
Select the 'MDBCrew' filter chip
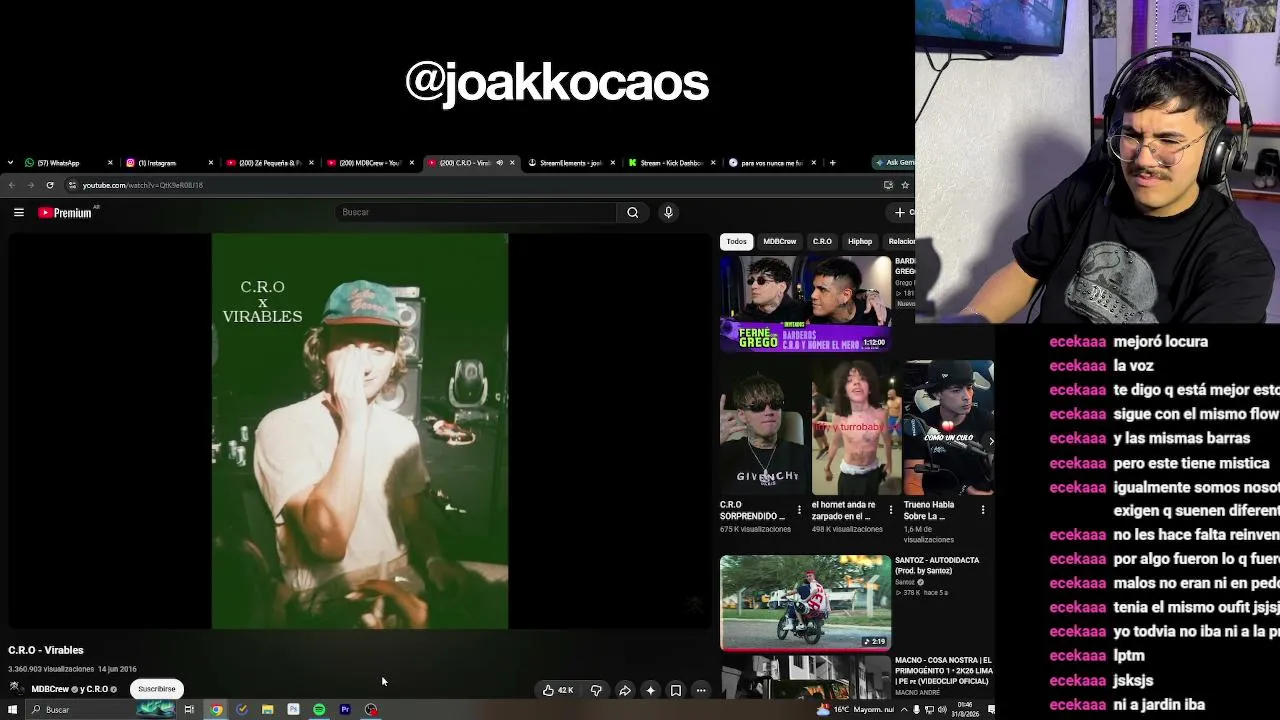780,241
